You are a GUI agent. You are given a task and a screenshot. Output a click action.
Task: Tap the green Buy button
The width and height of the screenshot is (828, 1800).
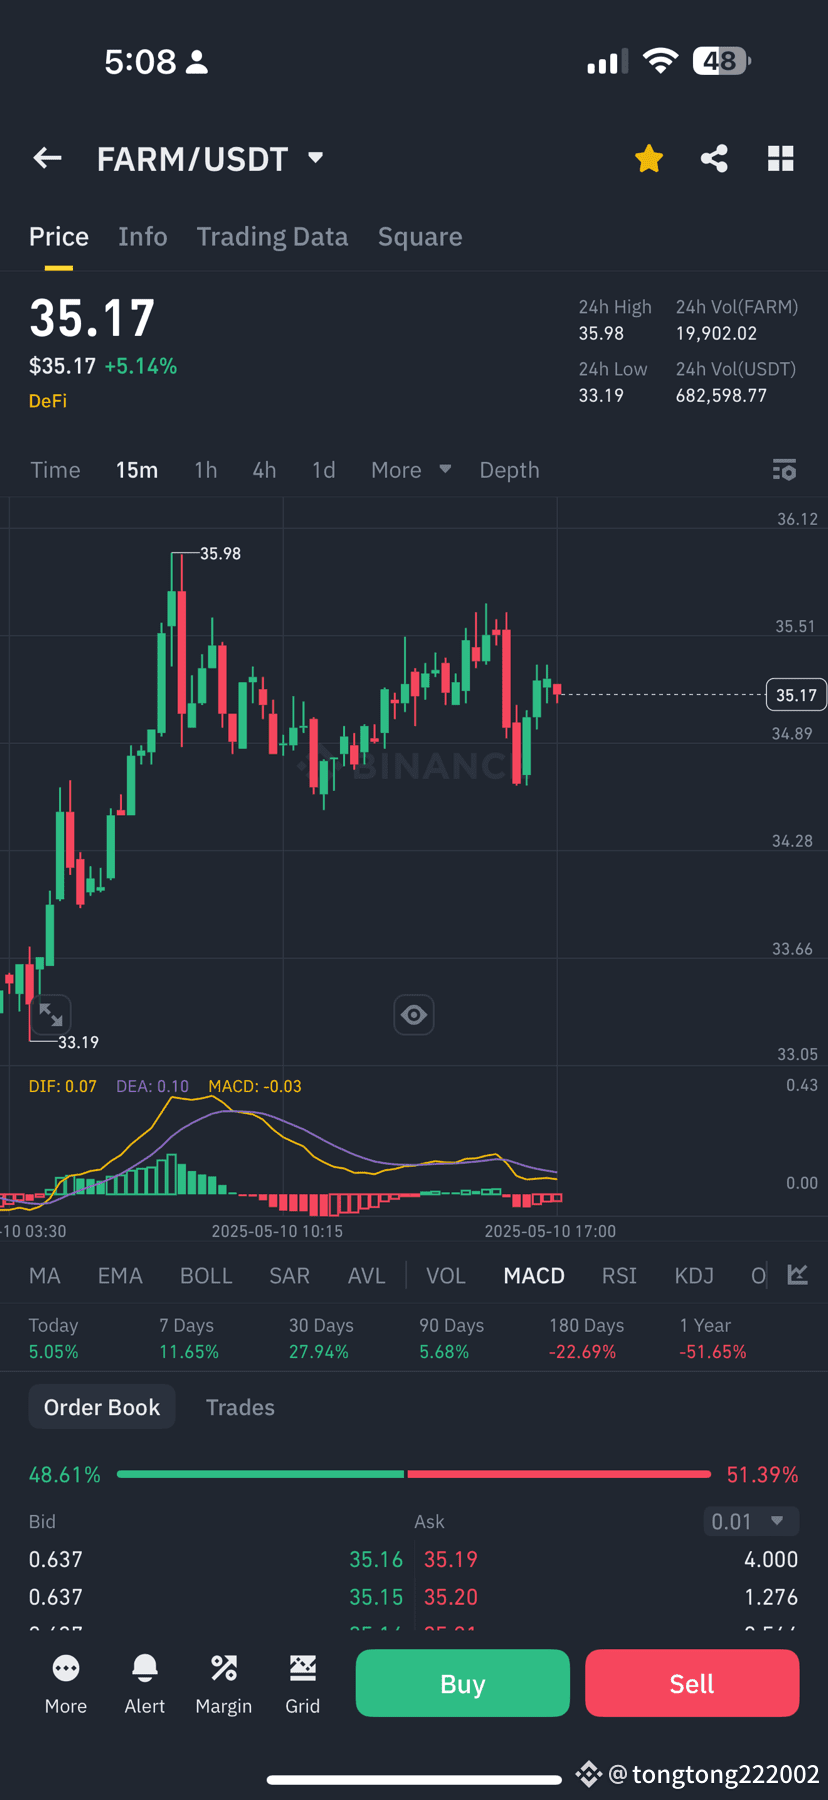pyautogui.click(x=463, y=1683)
